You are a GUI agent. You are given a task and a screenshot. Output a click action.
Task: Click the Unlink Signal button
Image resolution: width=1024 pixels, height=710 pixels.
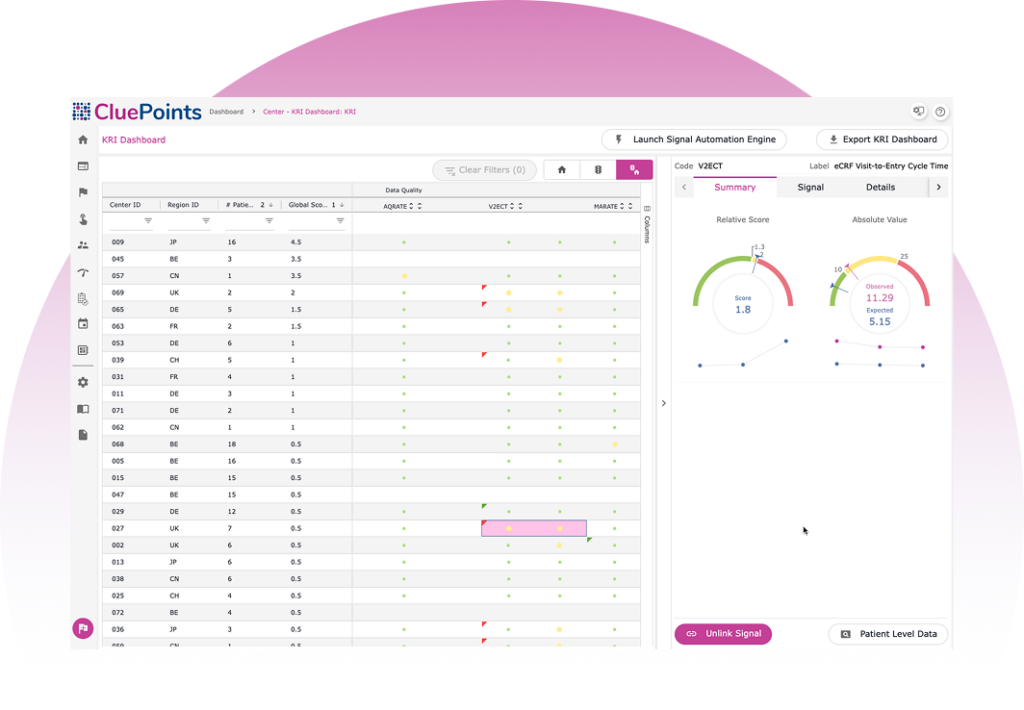723,634
